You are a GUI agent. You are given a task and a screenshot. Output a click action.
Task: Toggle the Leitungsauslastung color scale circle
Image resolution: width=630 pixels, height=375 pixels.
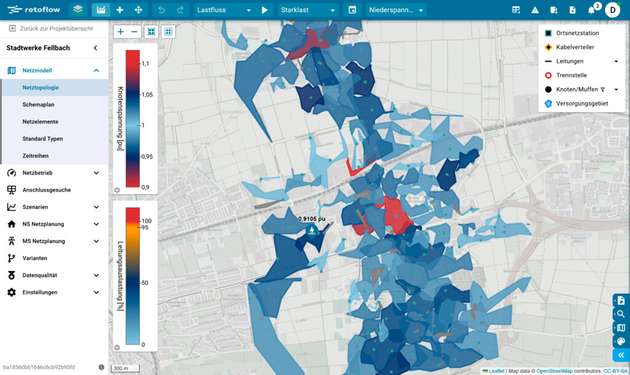(x=117, y=348)
